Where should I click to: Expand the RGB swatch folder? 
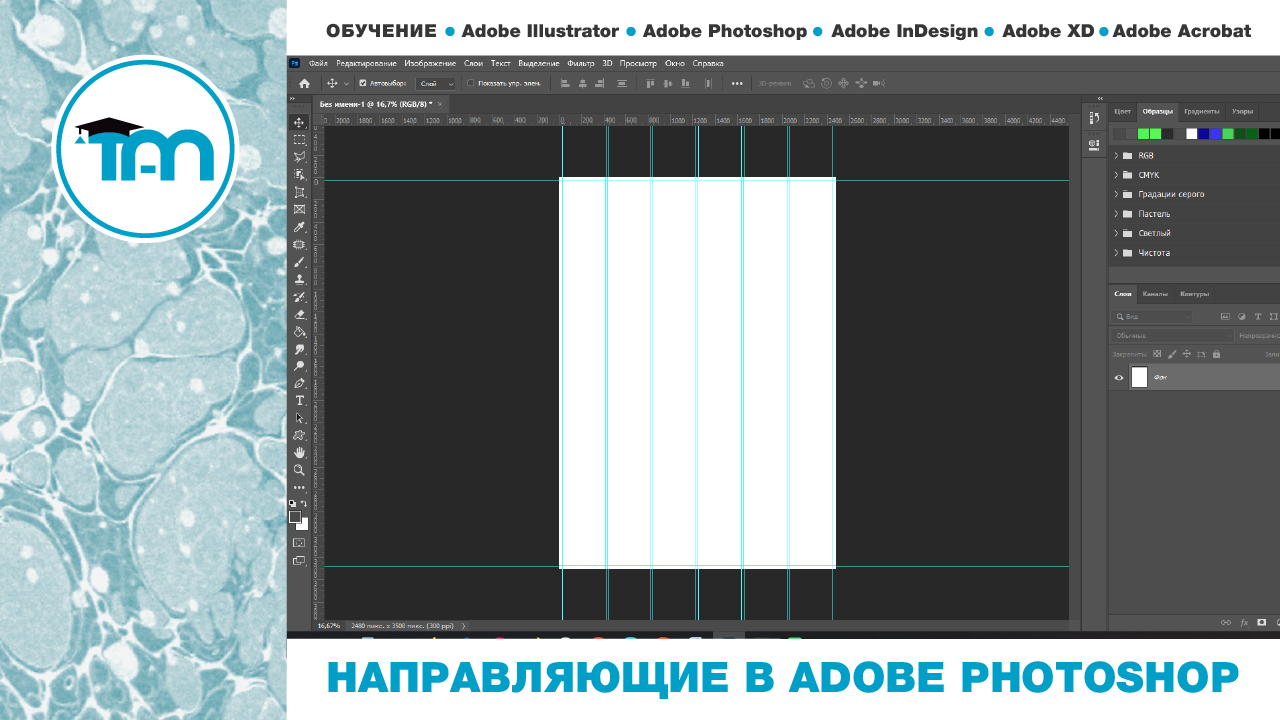(x=1116, y=156)
